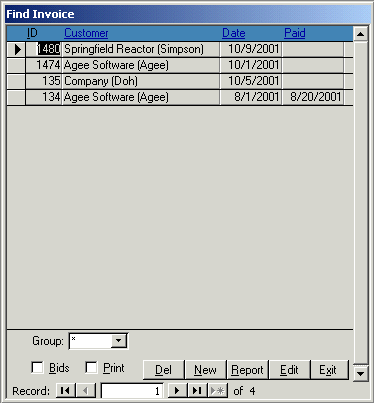Click the empty Paid cell for invoice 1480
Screen dimensions: 374x403
(x=313, y=49)
